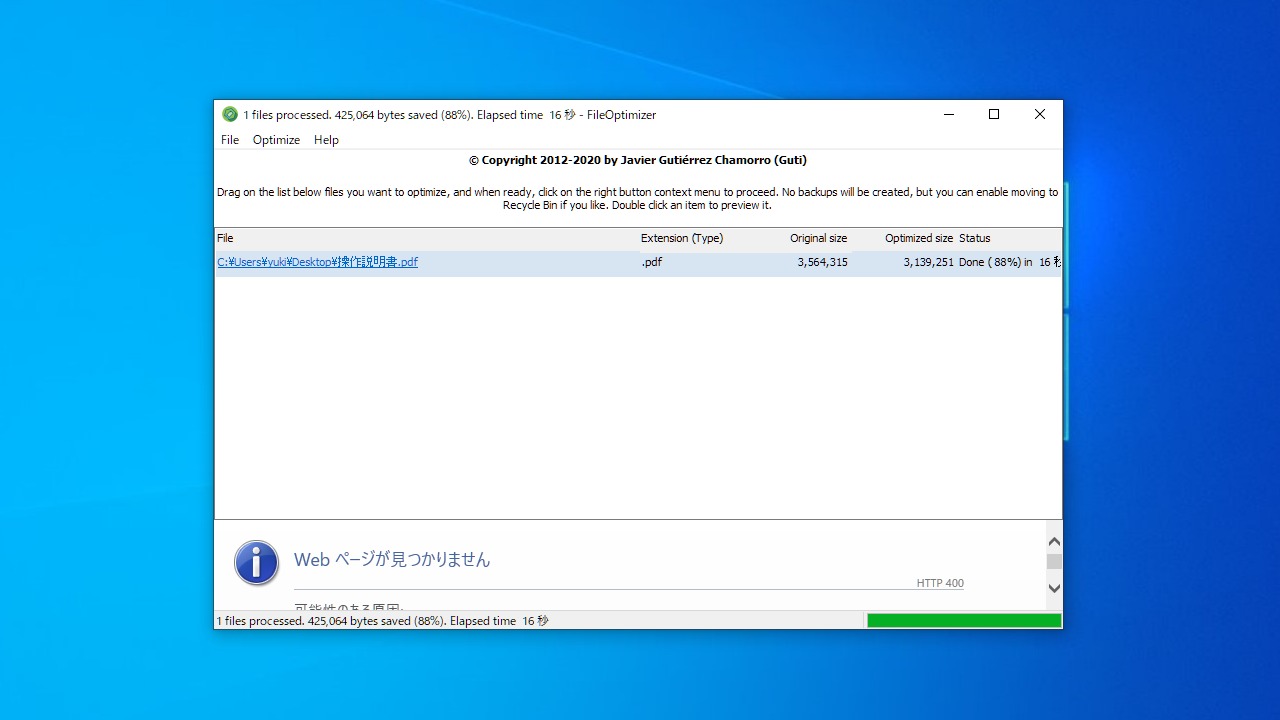Viewport: 1280px width, 720px height.
Task: Click the green progress bar in the status bar
Action: (x=964, y=621)
